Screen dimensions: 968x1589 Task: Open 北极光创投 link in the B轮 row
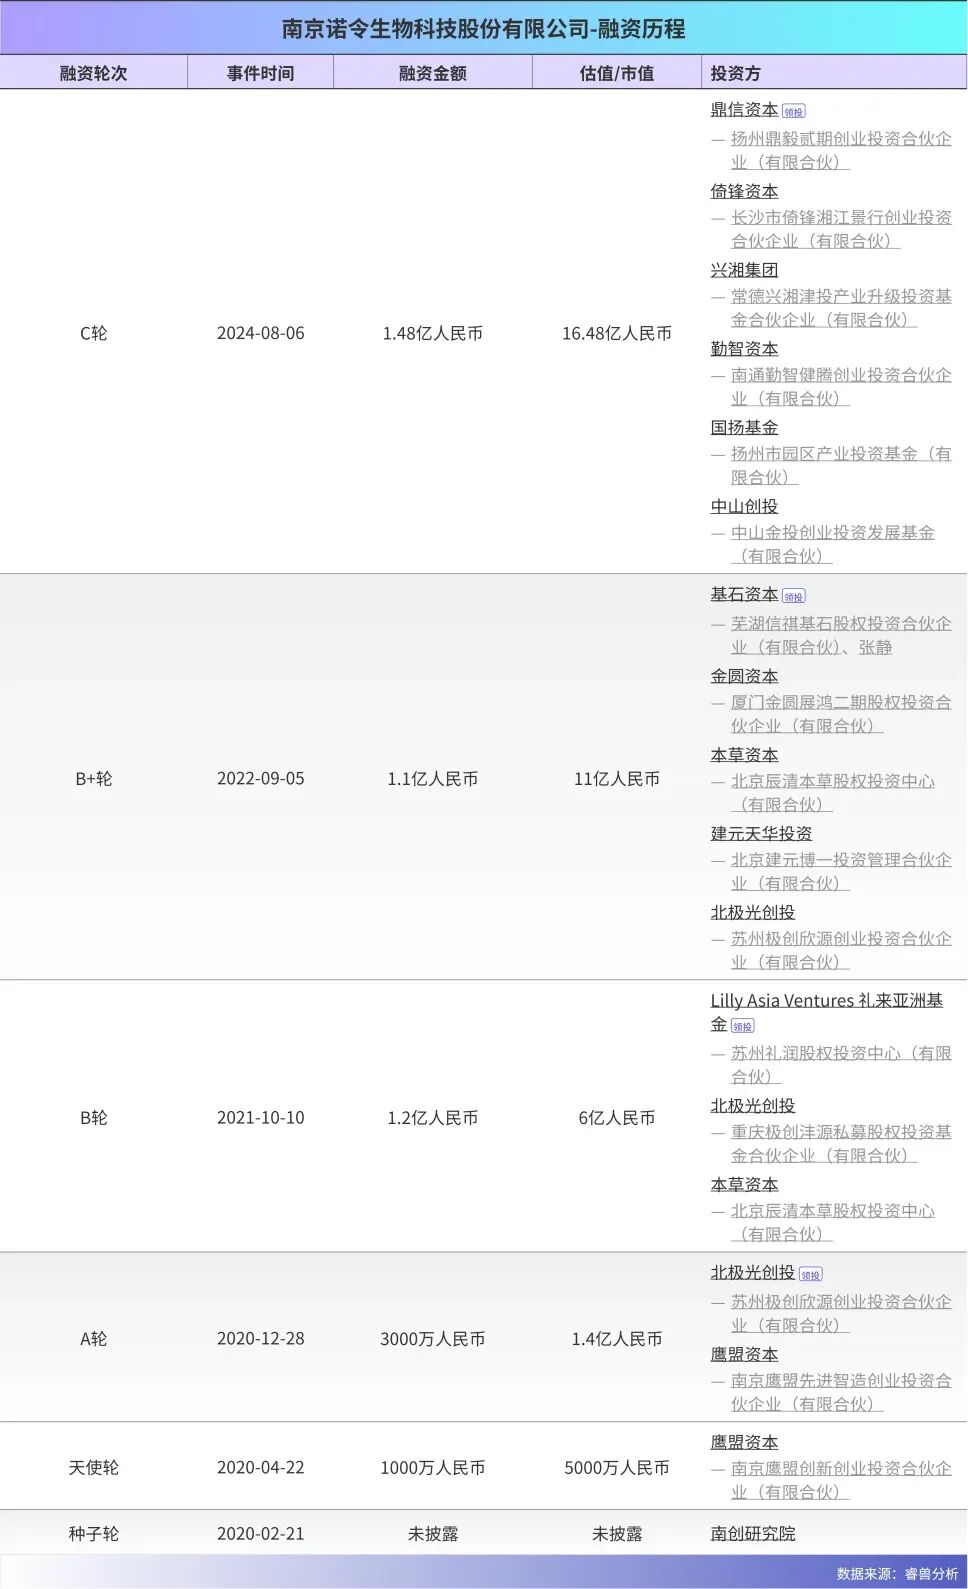pos(753,1106)
